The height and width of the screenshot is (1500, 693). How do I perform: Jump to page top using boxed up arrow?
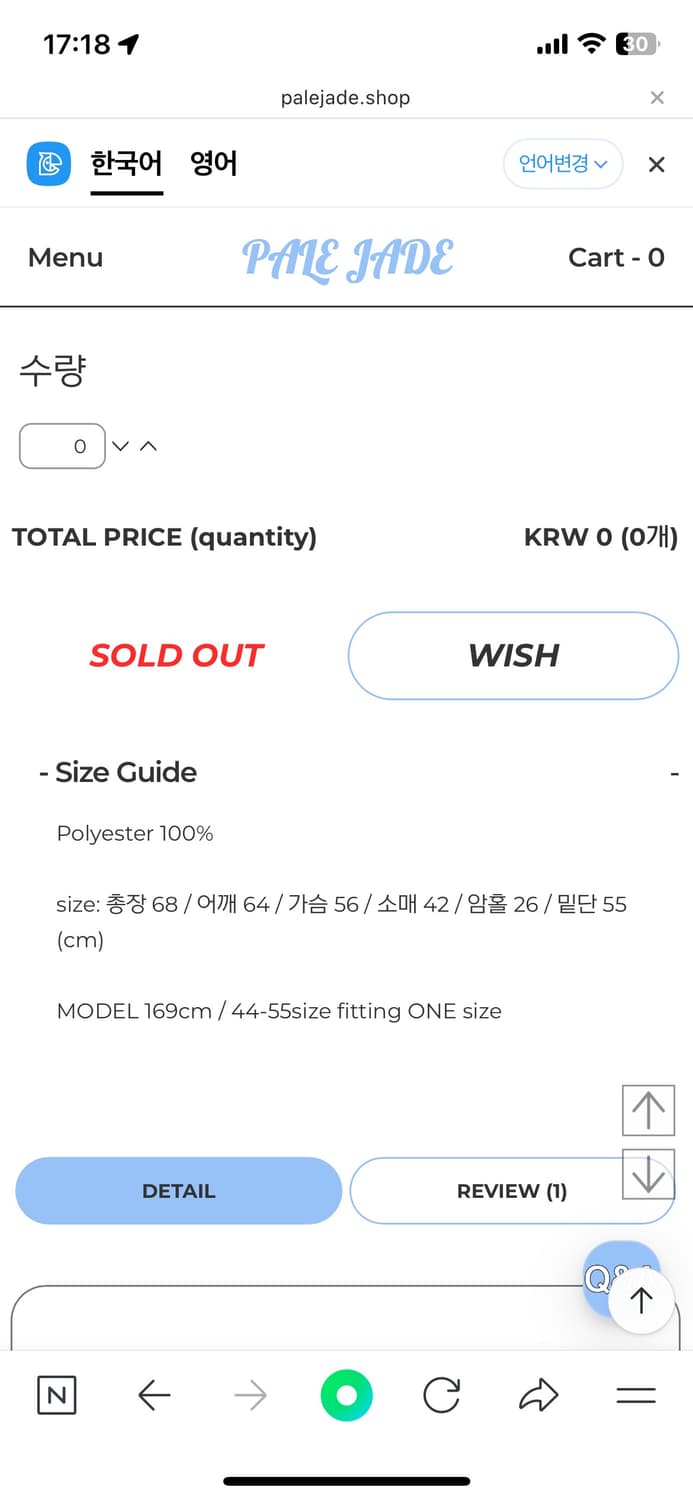[x=648, y=1110]
